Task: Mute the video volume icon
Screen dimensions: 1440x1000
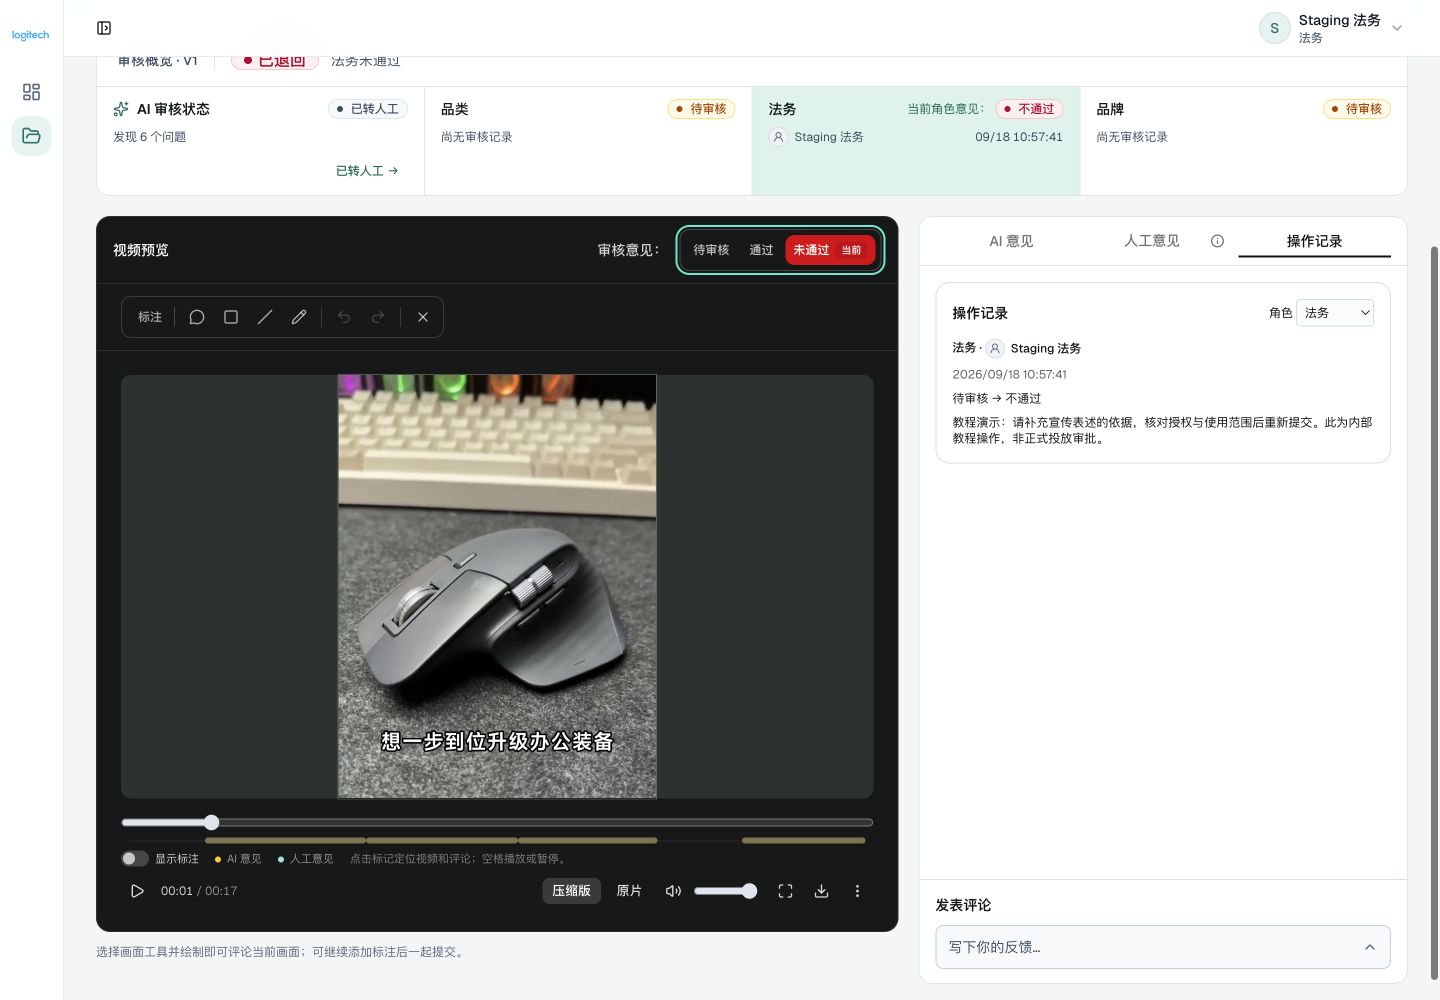Action: coord(673,891)
